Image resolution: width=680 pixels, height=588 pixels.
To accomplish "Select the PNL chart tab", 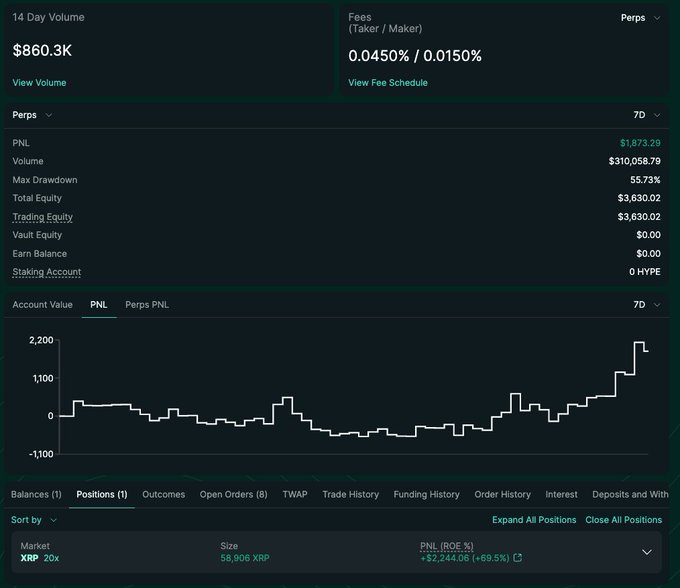I will click(99, 305).
